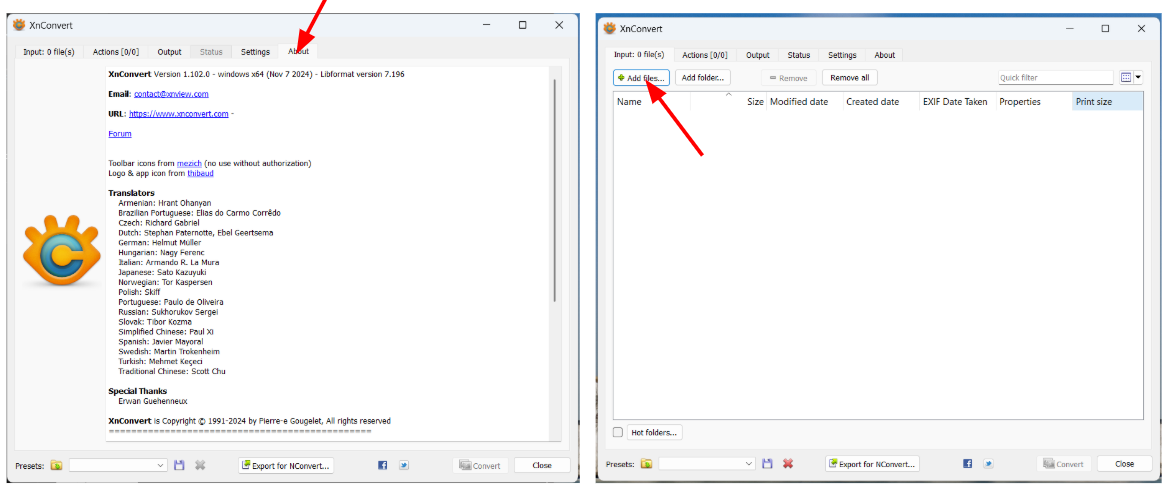Click the Print size column header

1108,101
